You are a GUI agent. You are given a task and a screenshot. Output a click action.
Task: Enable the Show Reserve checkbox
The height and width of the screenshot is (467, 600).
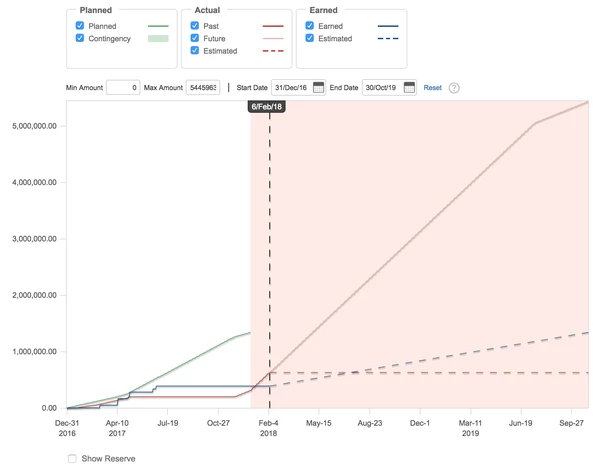coord(72,458)
